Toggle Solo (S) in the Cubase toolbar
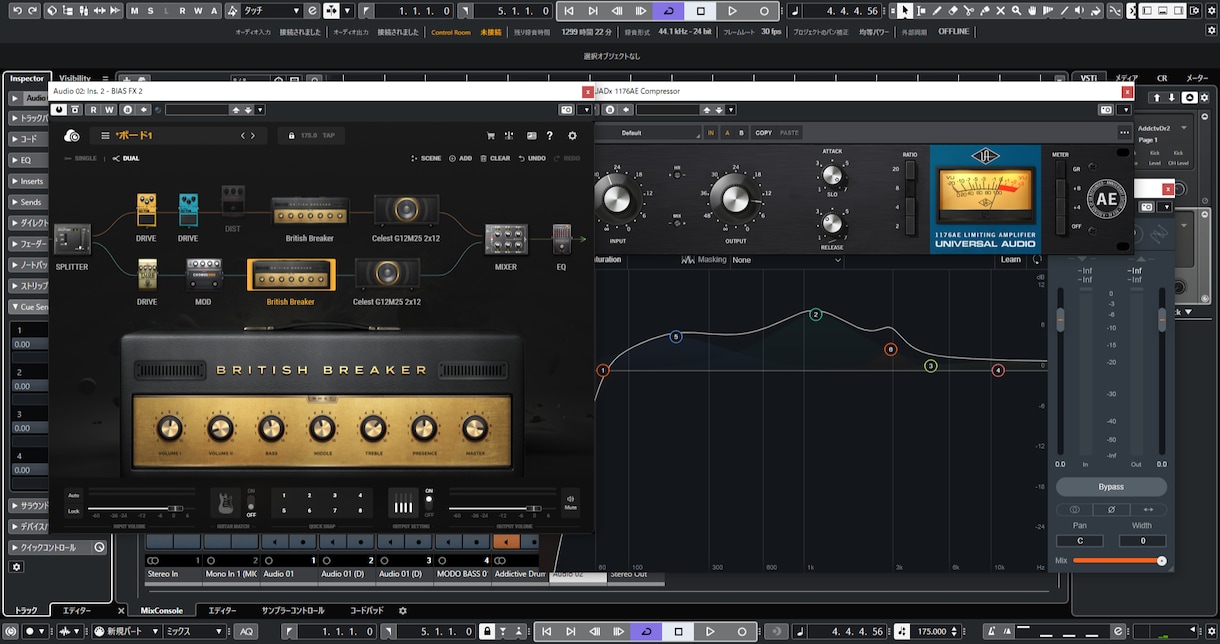This screenshot has width=1220, height=644. click(151, 11)
